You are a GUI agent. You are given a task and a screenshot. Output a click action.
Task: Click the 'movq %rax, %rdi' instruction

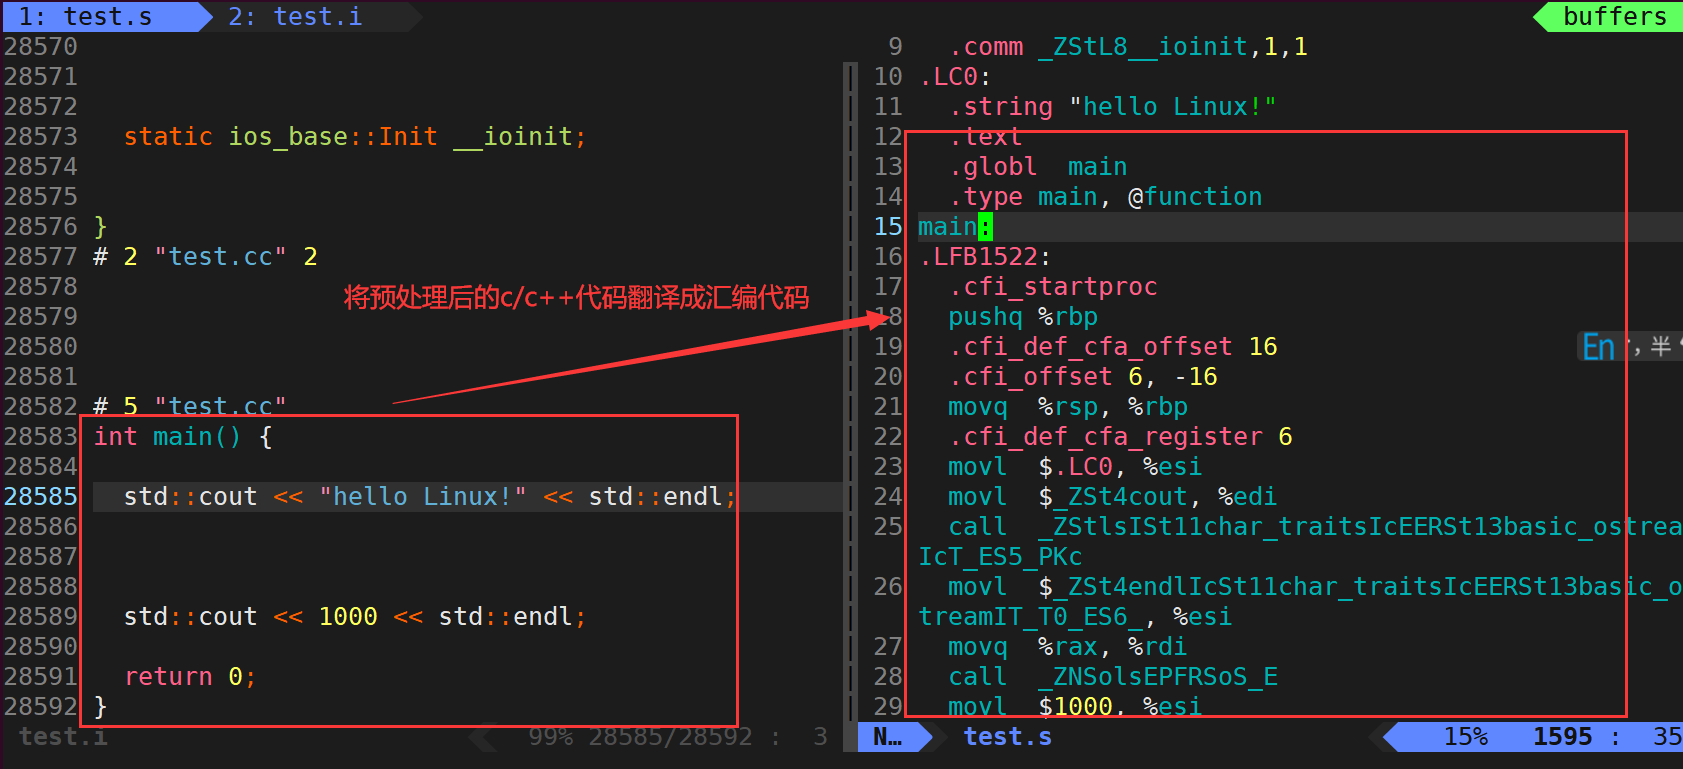[1068, 647]
